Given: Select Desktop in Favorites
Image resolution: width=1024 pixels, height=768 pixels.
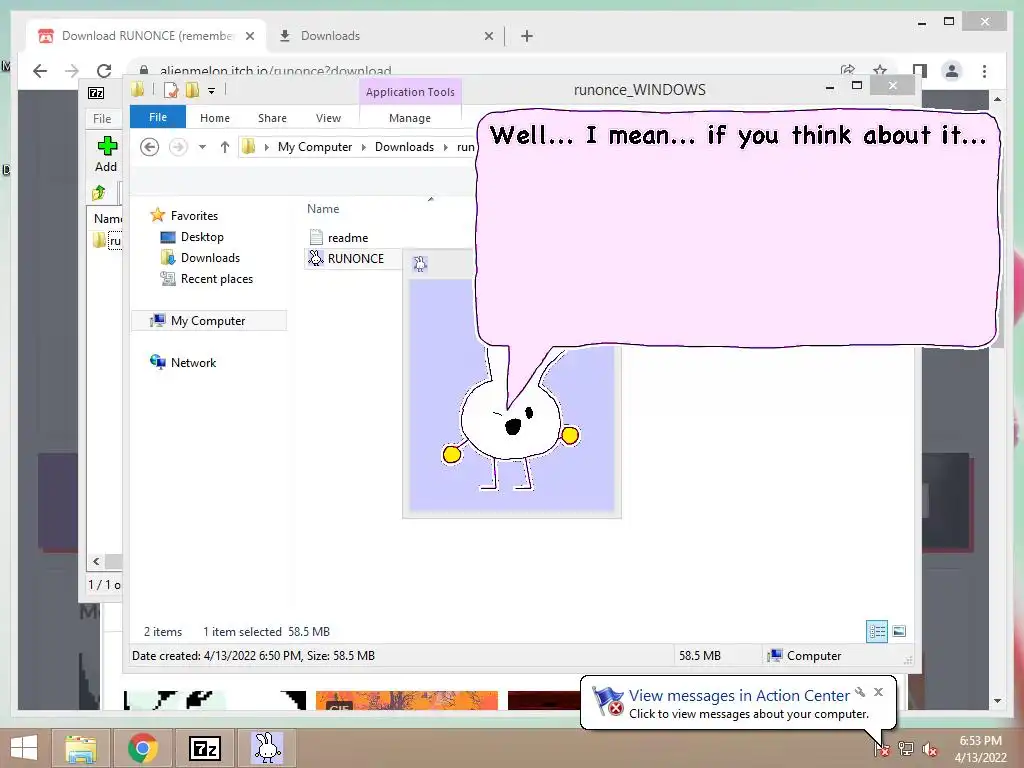Looking at the screenshot, I should (202, 237).
